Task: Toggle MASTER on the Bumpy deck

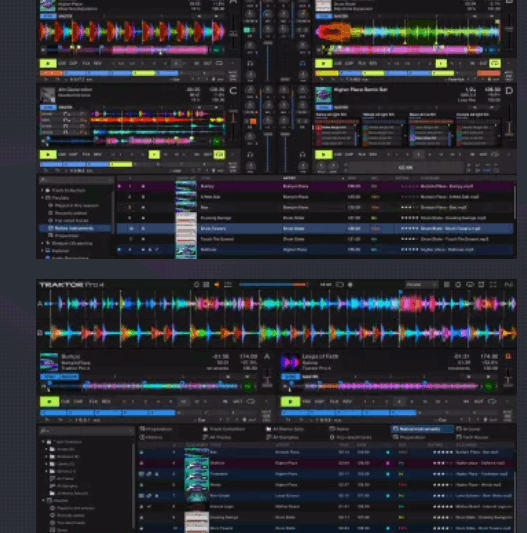Action: click(70, 377)
